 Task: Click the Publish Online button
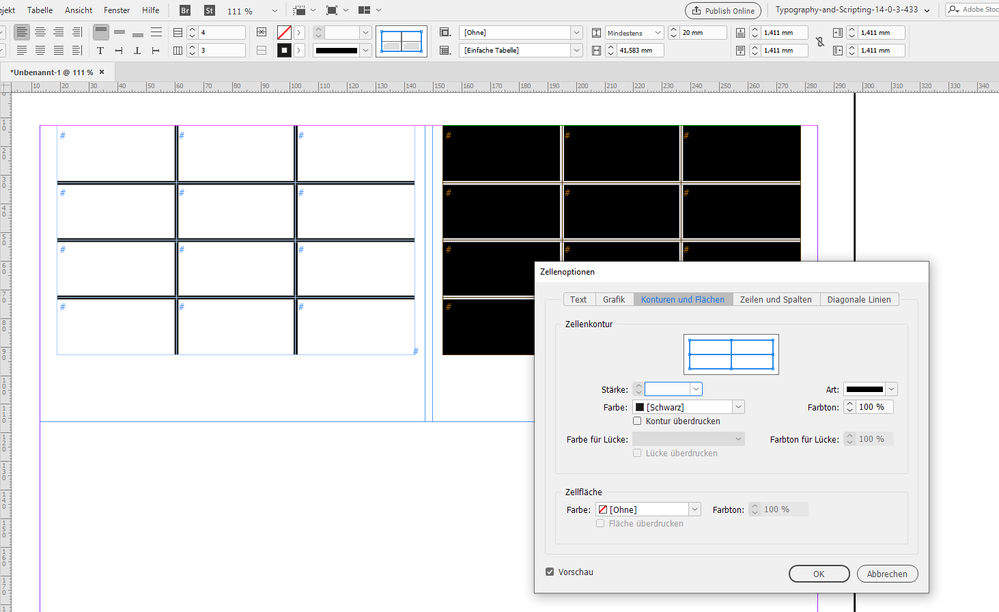point(723,11)
